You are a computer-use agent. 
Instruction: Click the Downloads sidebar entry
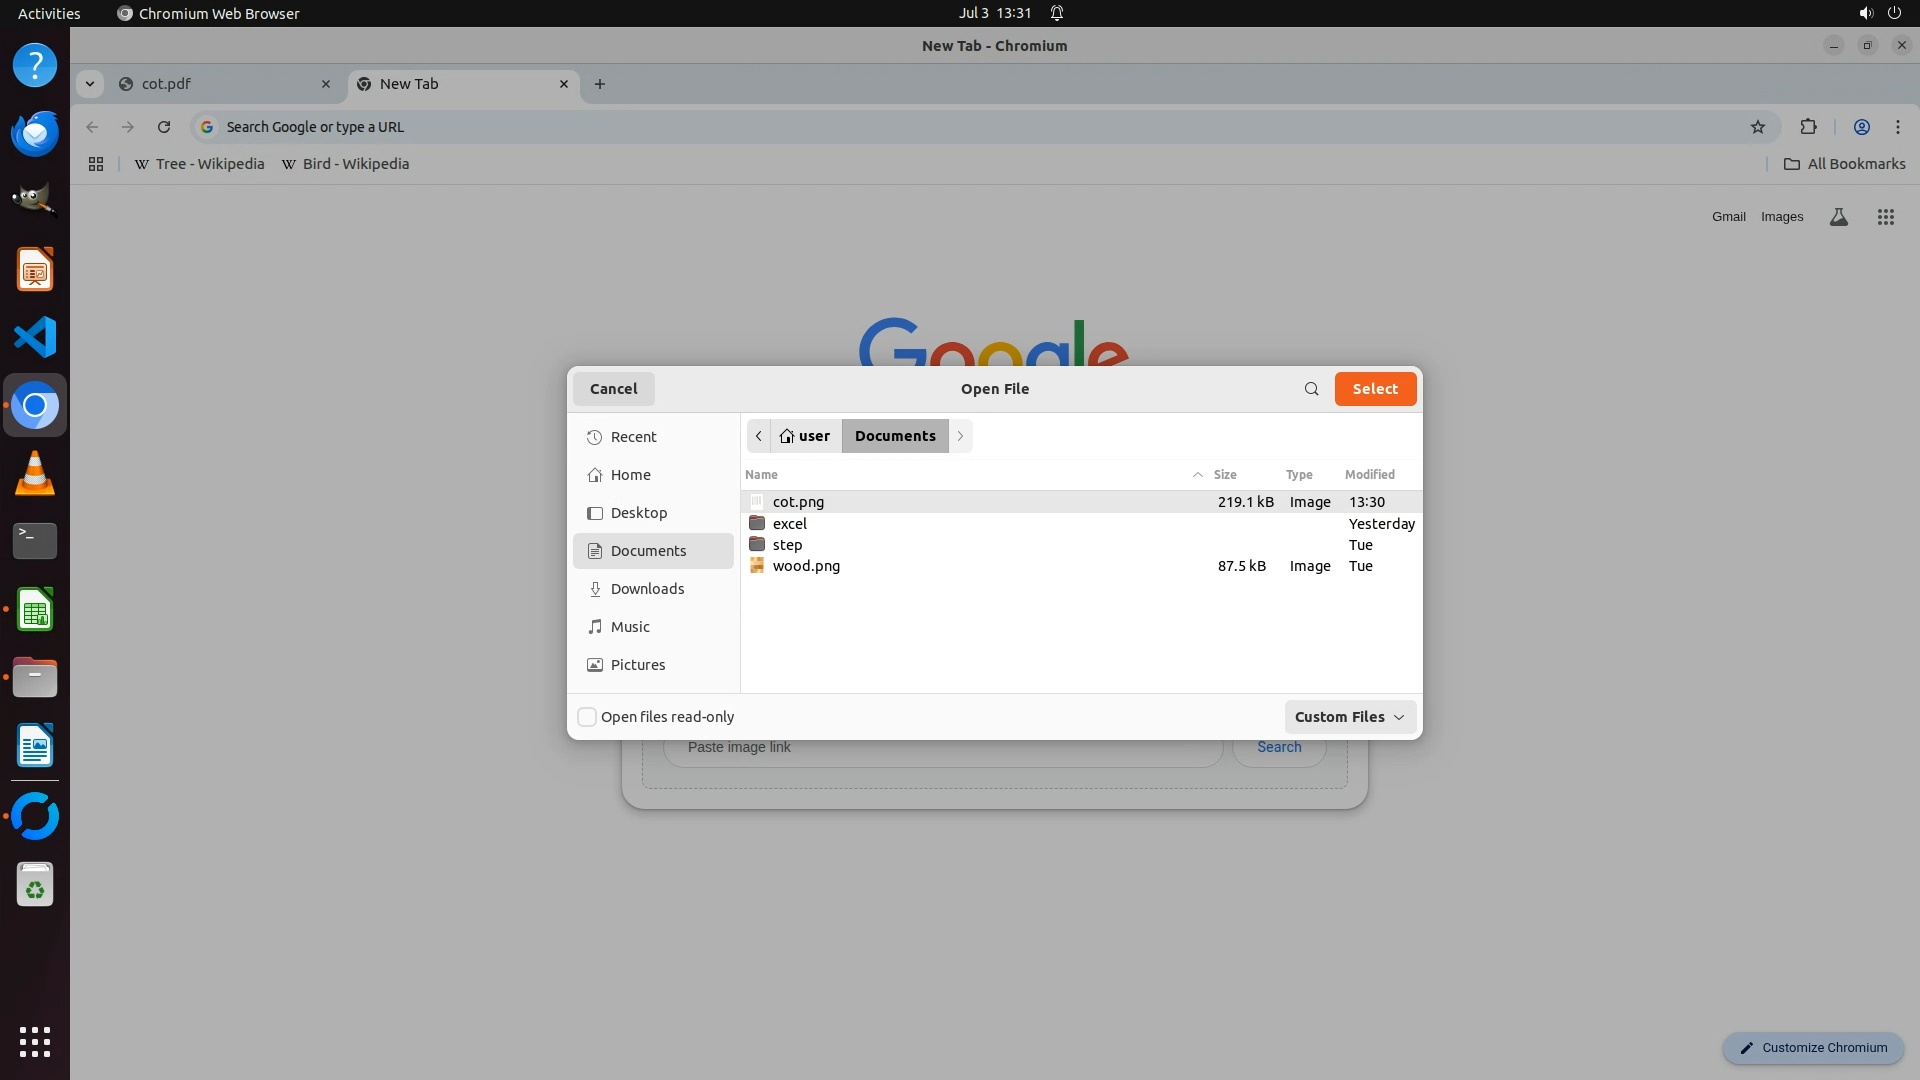click(647, 589)
